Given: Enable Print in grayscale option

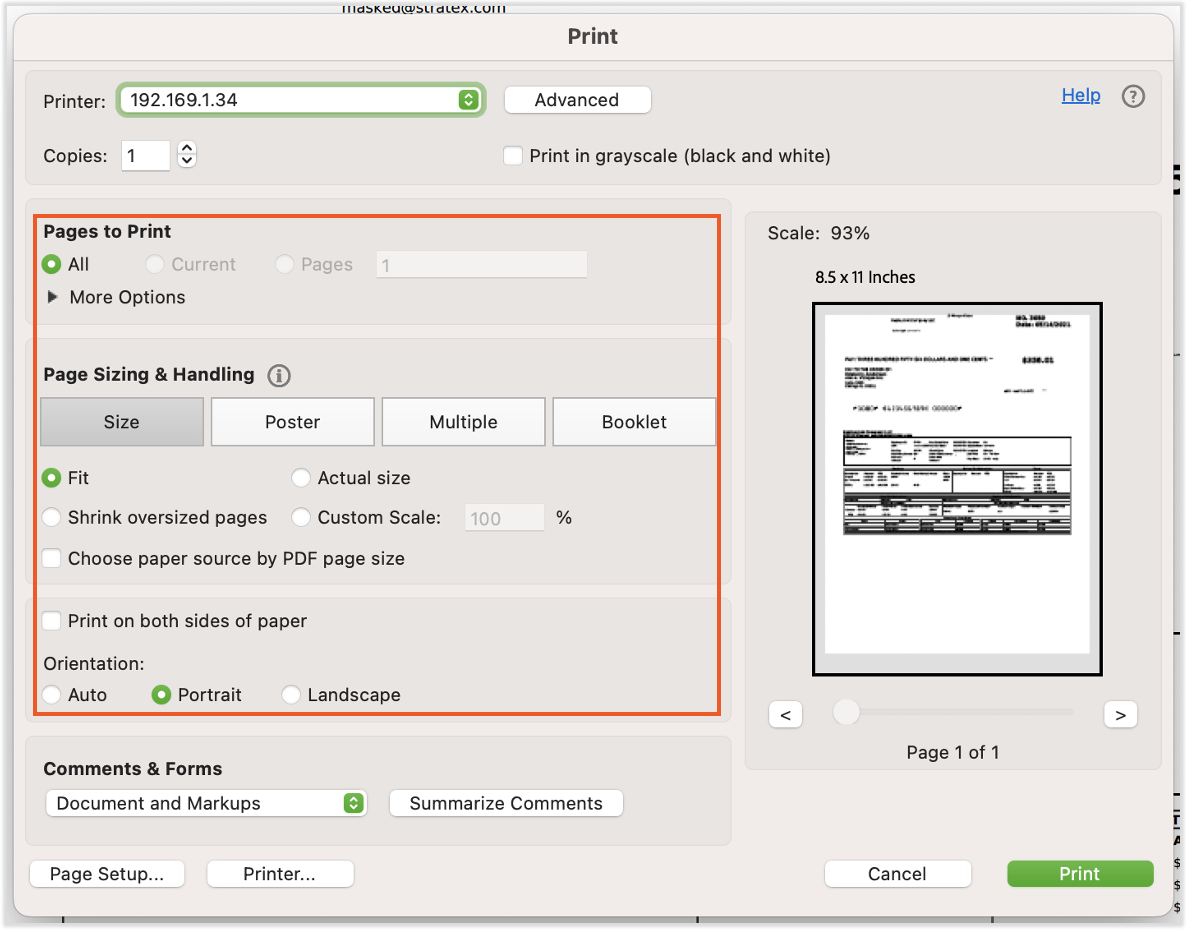Looking at the screenshot, I should 512,155.
